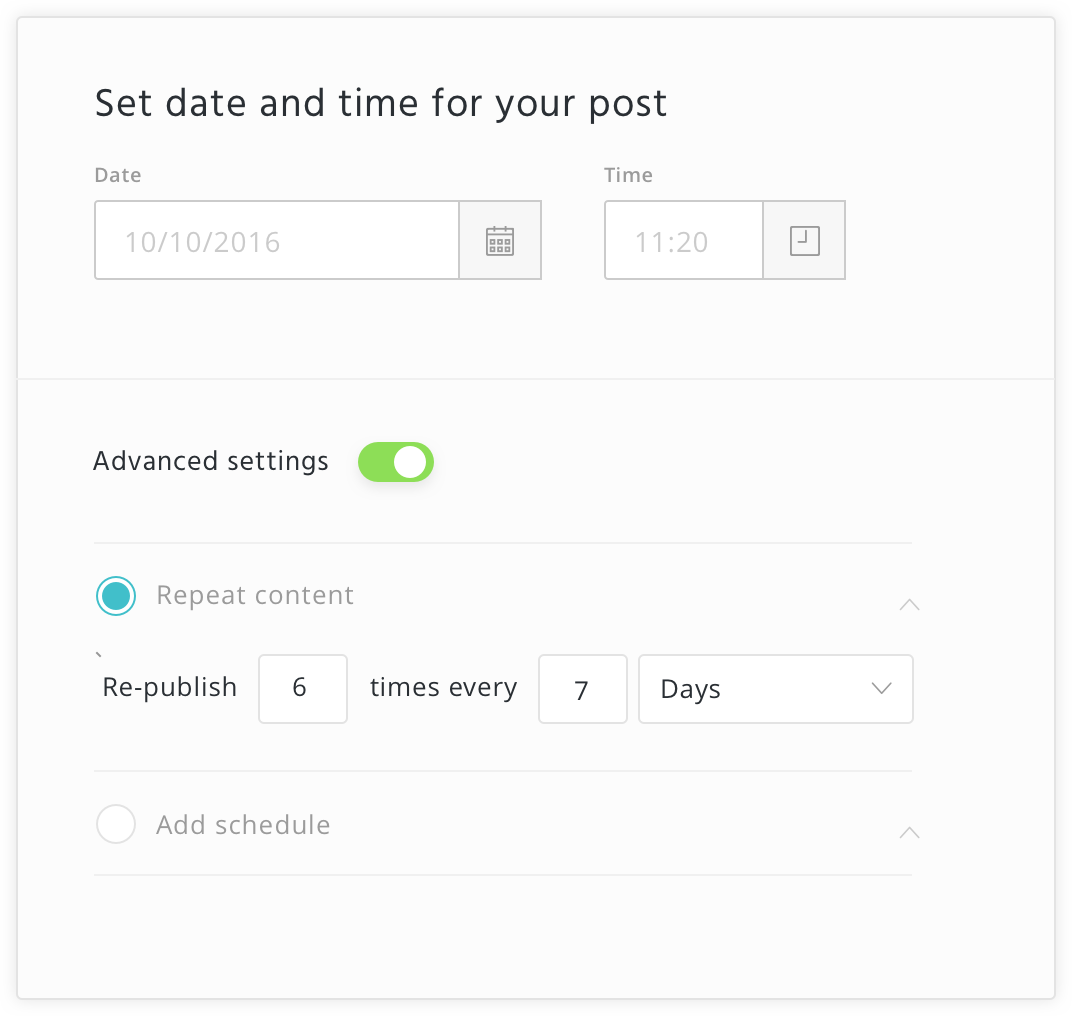Click the Set date and time heading
Screen dimensions: 1072x1016
pyautogui.click(x=380, y=102)
